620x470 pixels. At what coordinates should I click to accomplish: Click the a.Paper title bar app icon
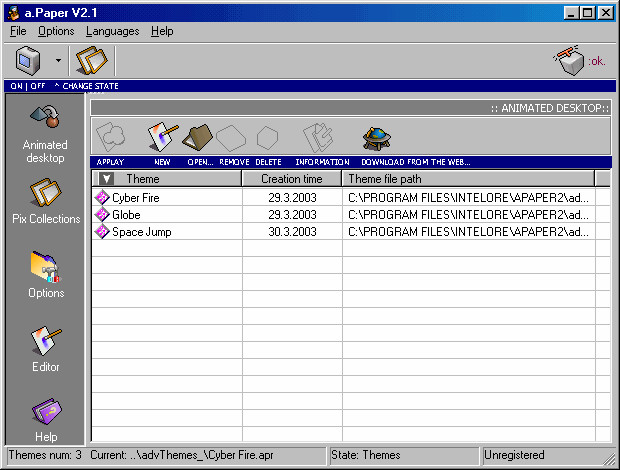tap(14, 13)
